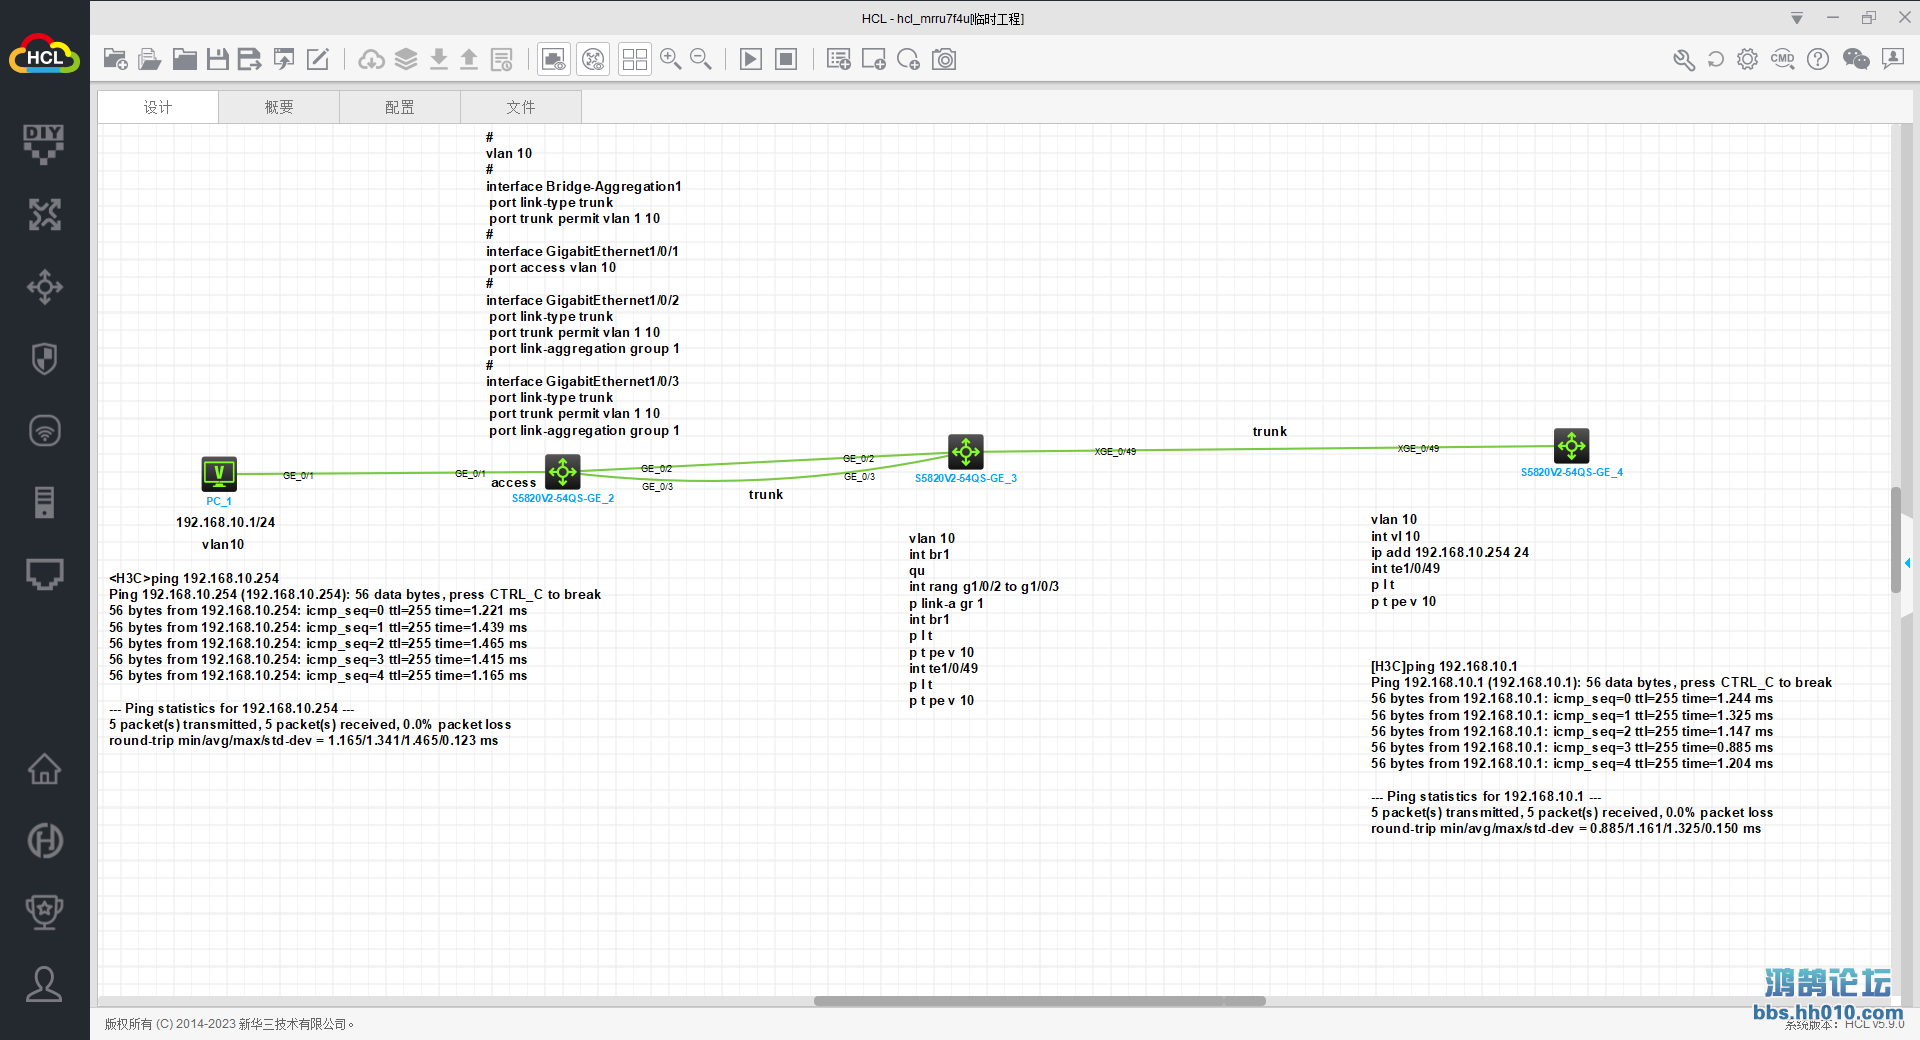Stop all devices with stop button
1920x1040 pixels.
coord(787,59)
